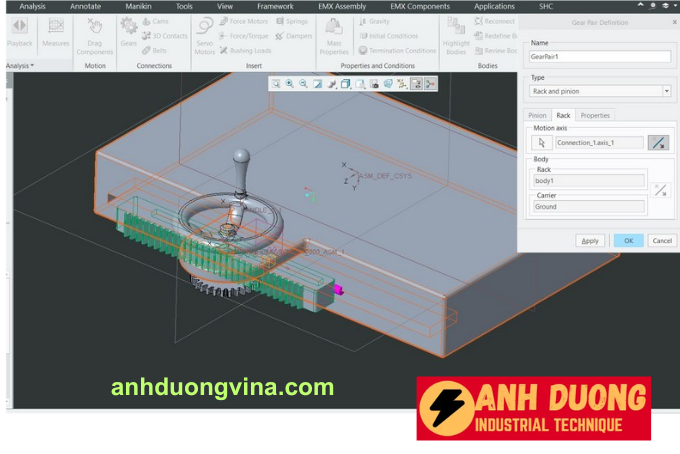
Task: Toggle the rack and carrier body swap button
Action: pyautogui.click(x=659, y=189)
